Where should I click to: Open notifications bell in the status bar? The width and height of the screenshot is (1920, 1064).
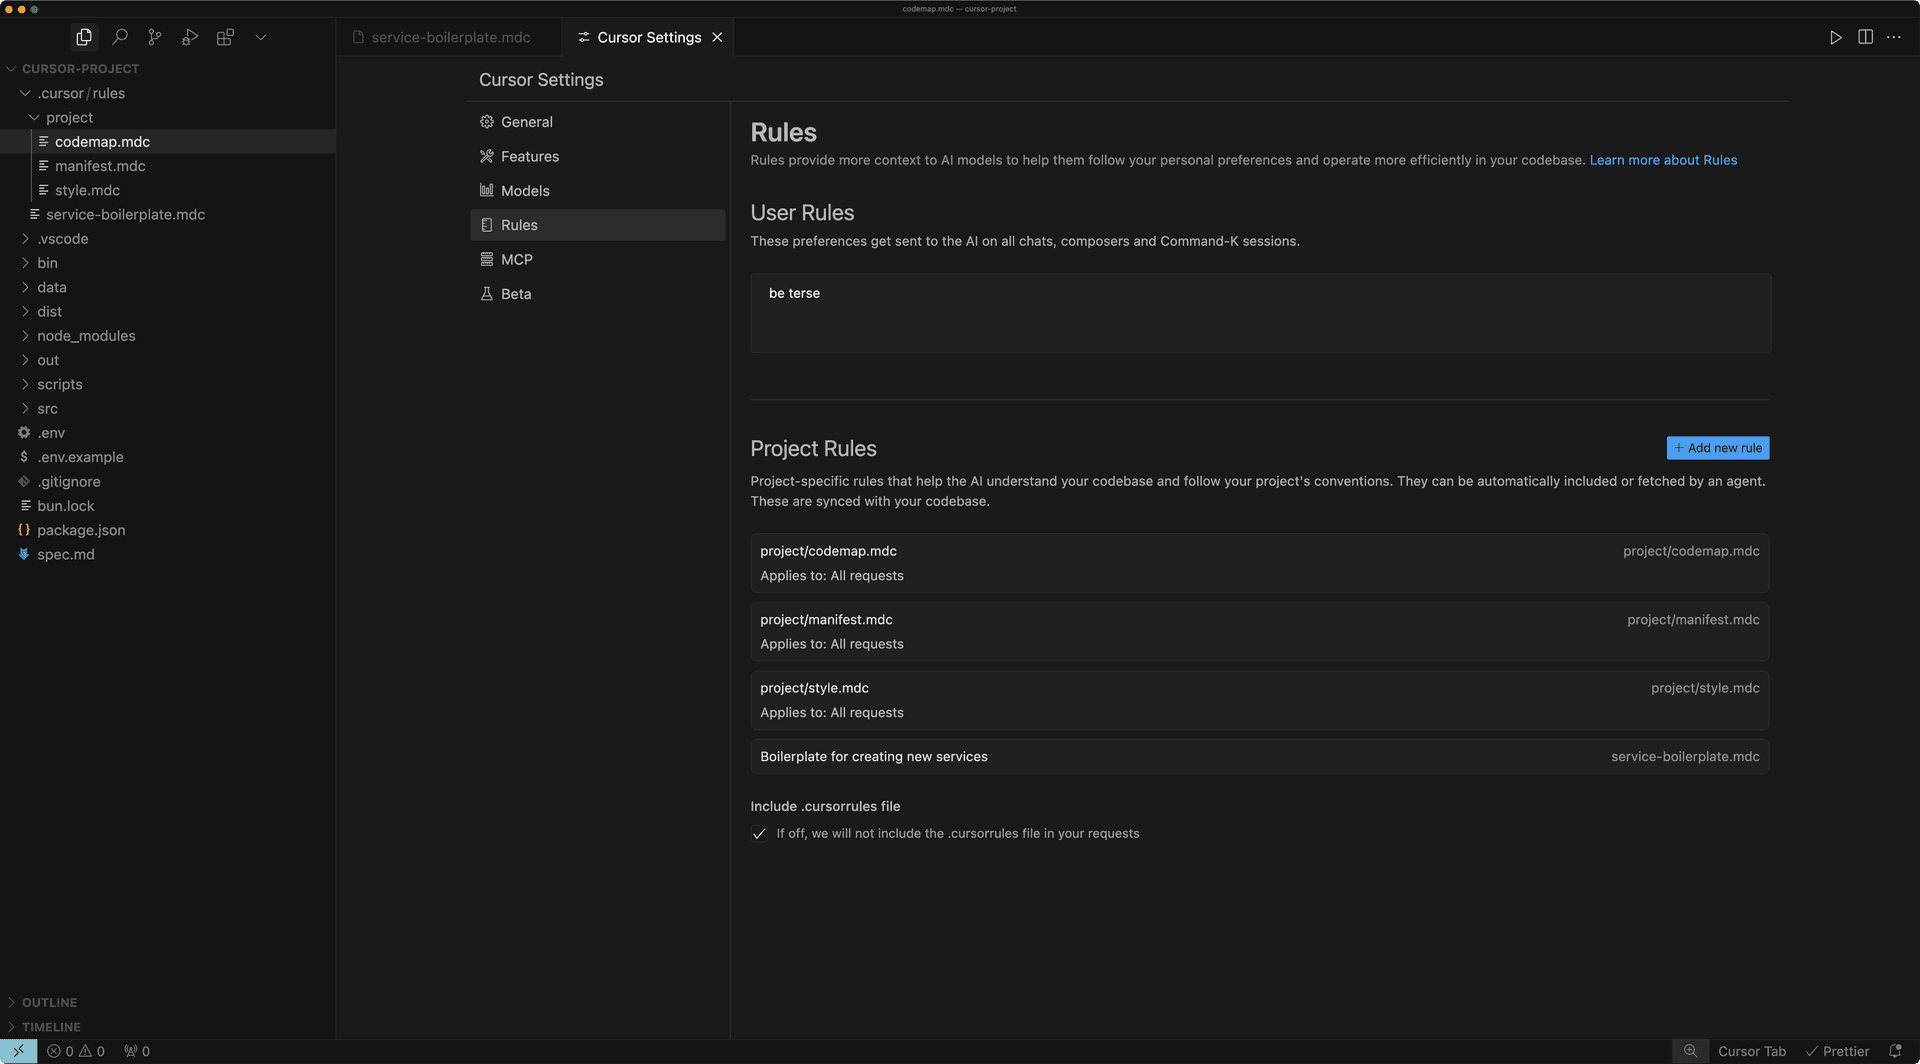pyautogui.click(x=1895, y=1051)
